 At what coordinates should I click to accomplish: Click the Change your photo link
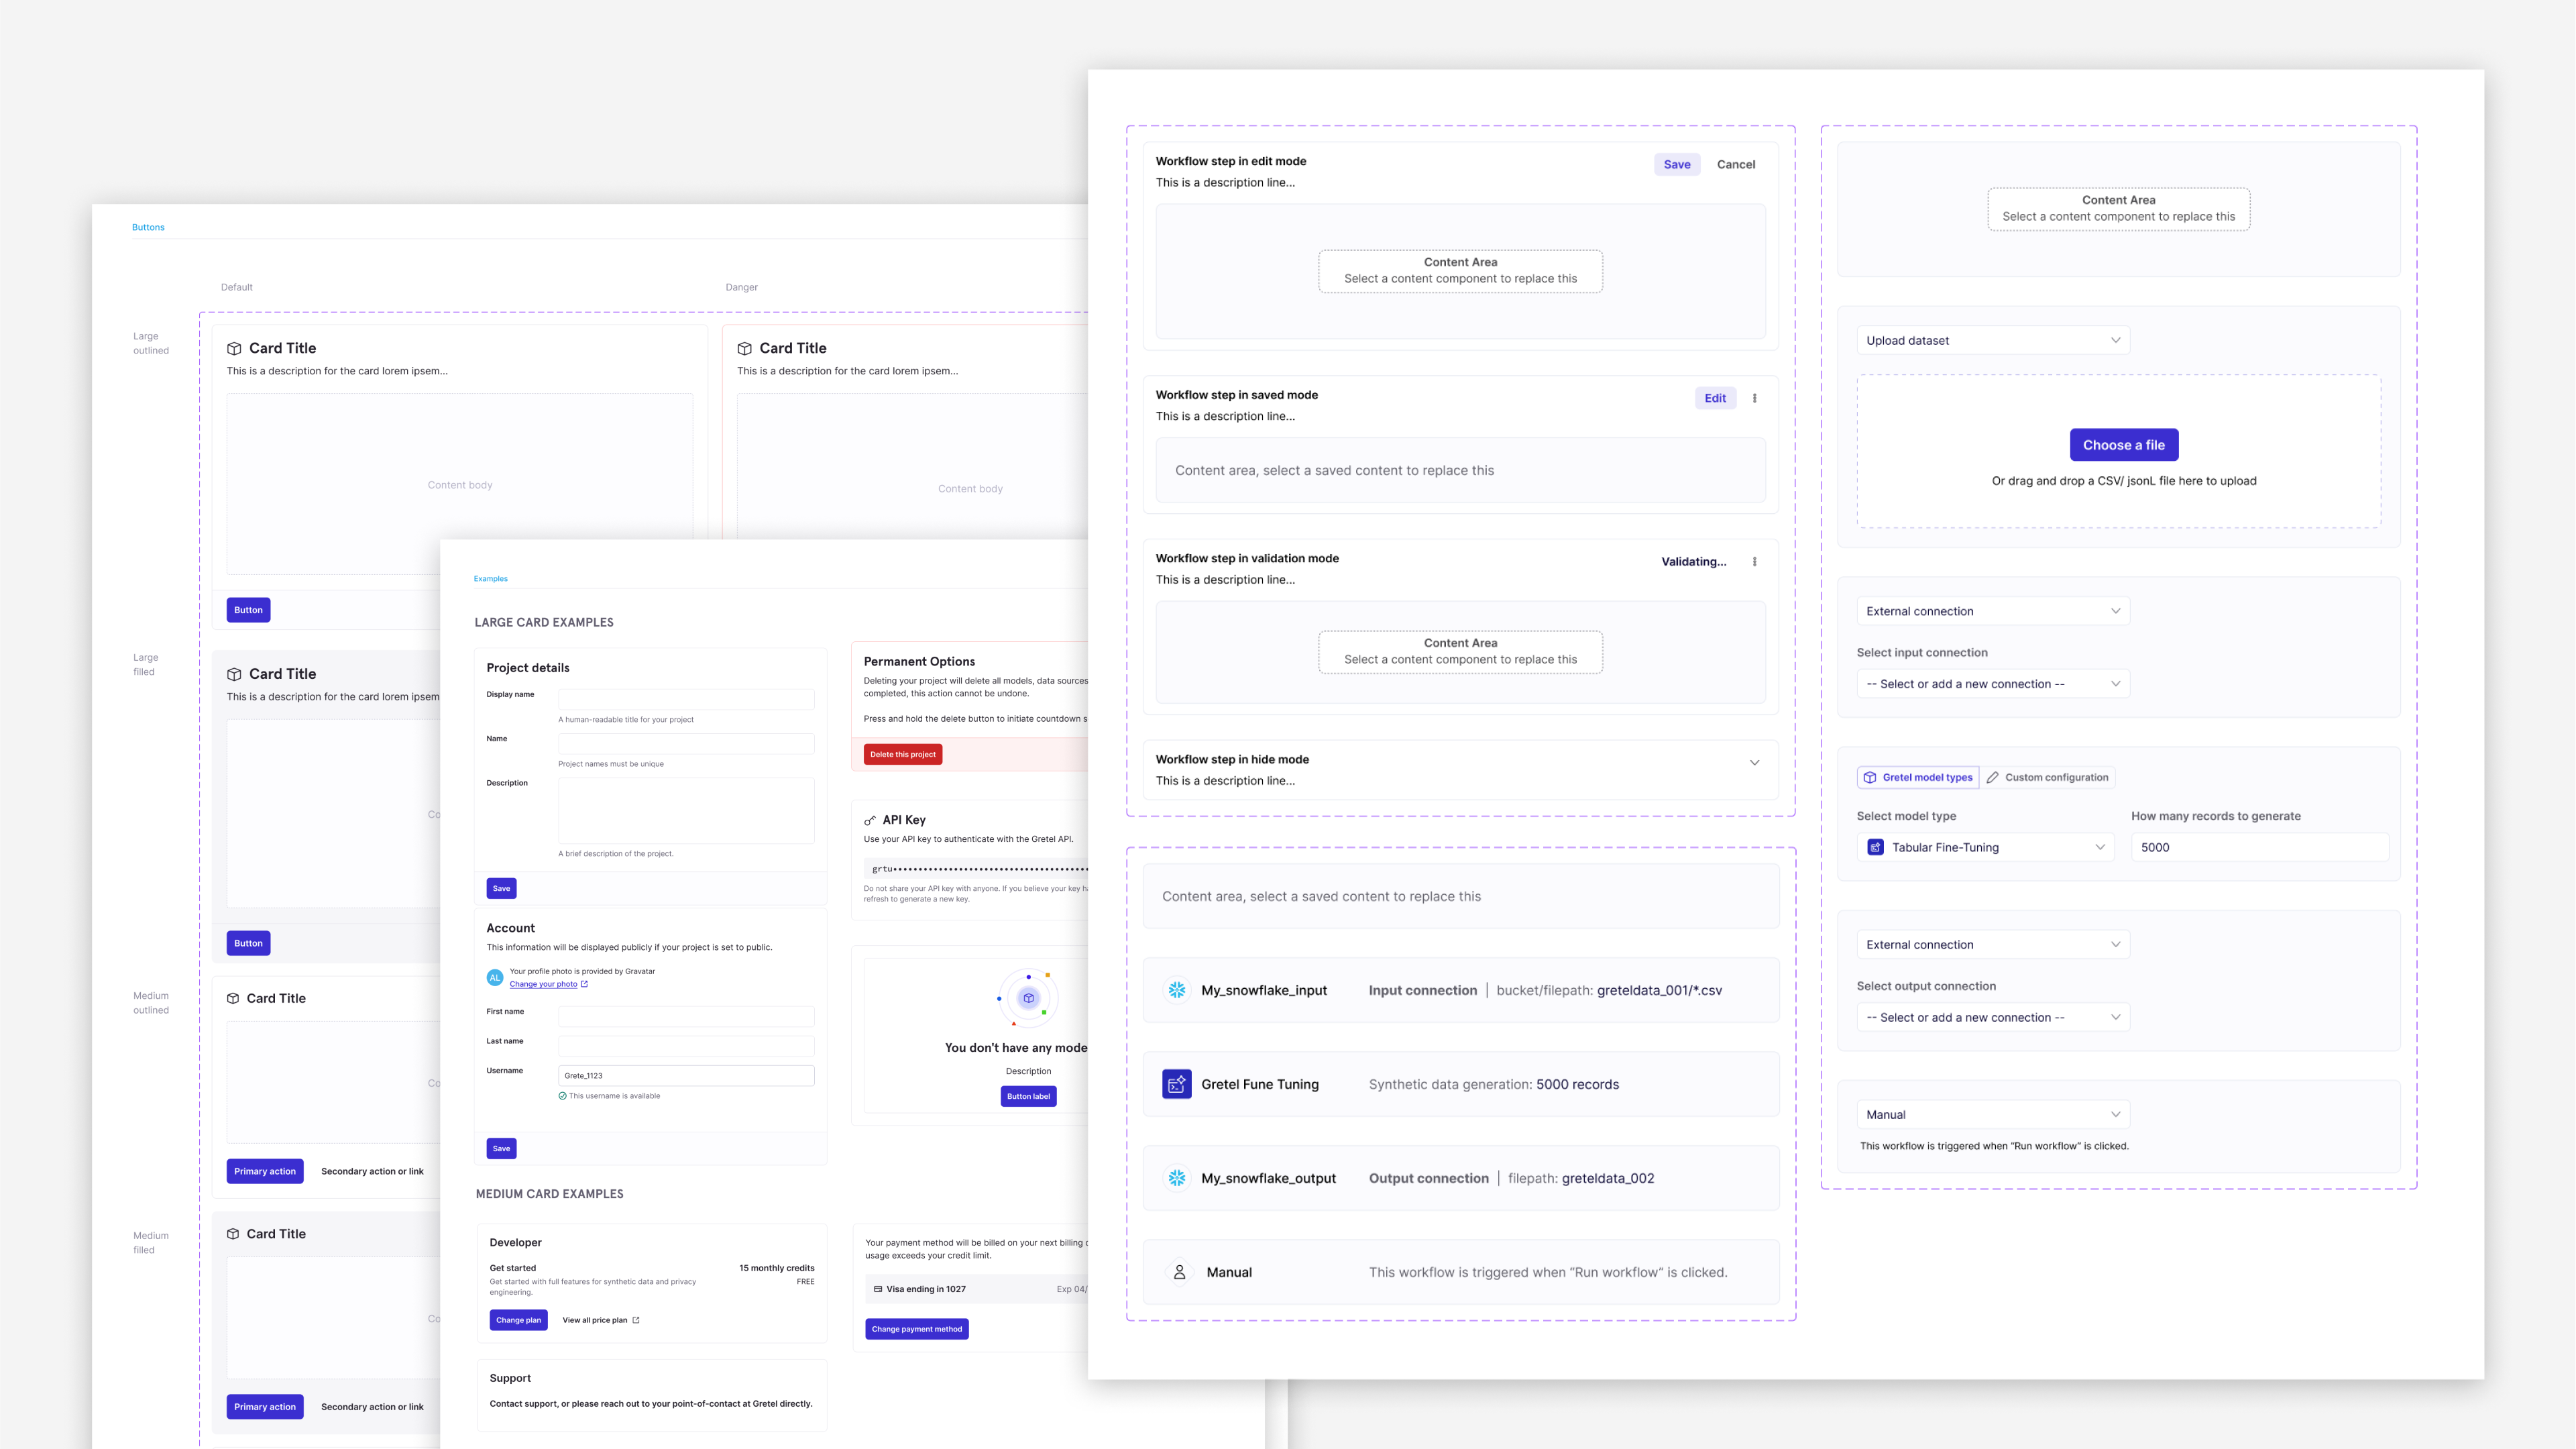point(543,984)
